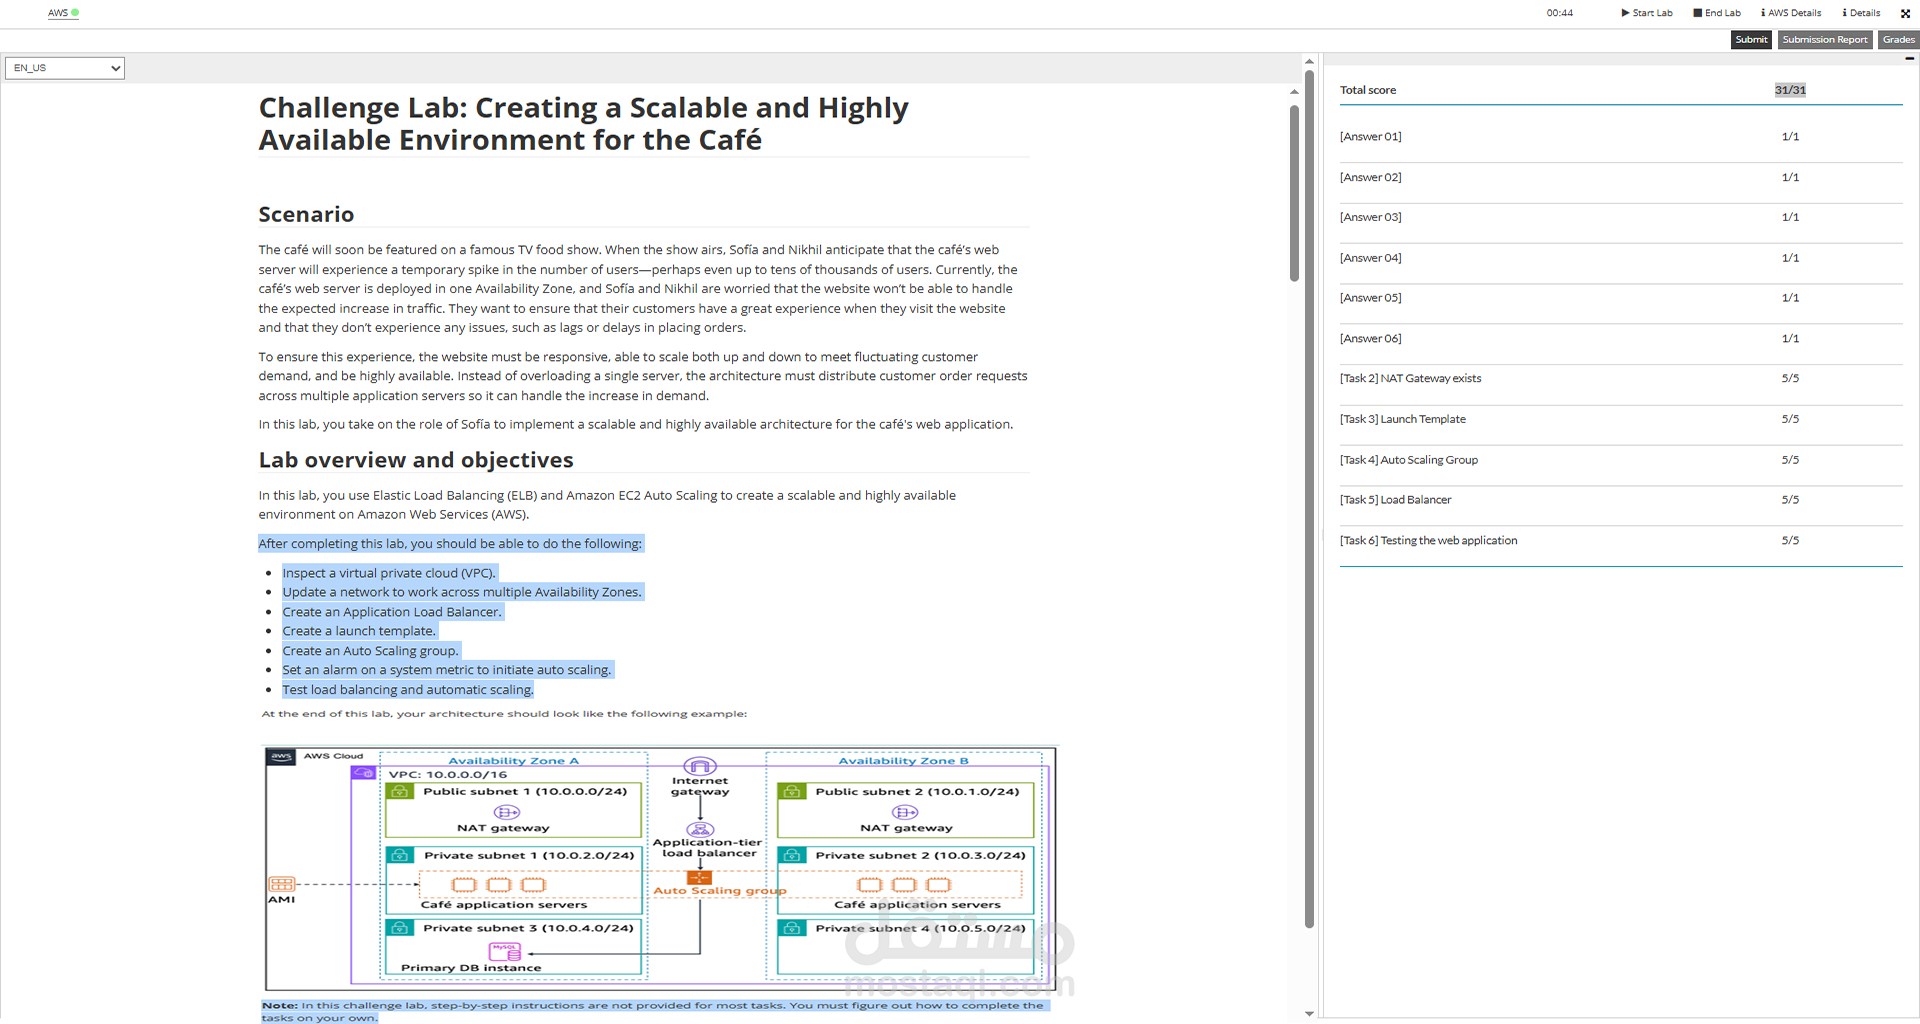Select the [Answer 01] score row
1920x1024 pixels.
(x=1370, y=136)
